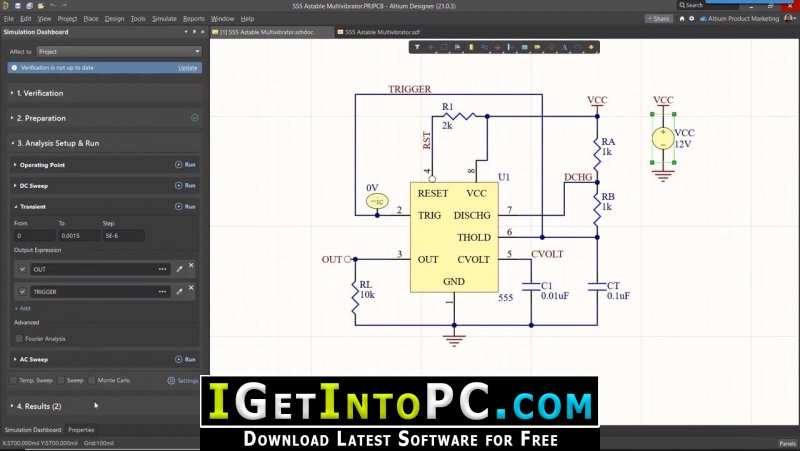Run the Transient analysis
The width and height of the screenshot is (800, 451).
point(185,207)
